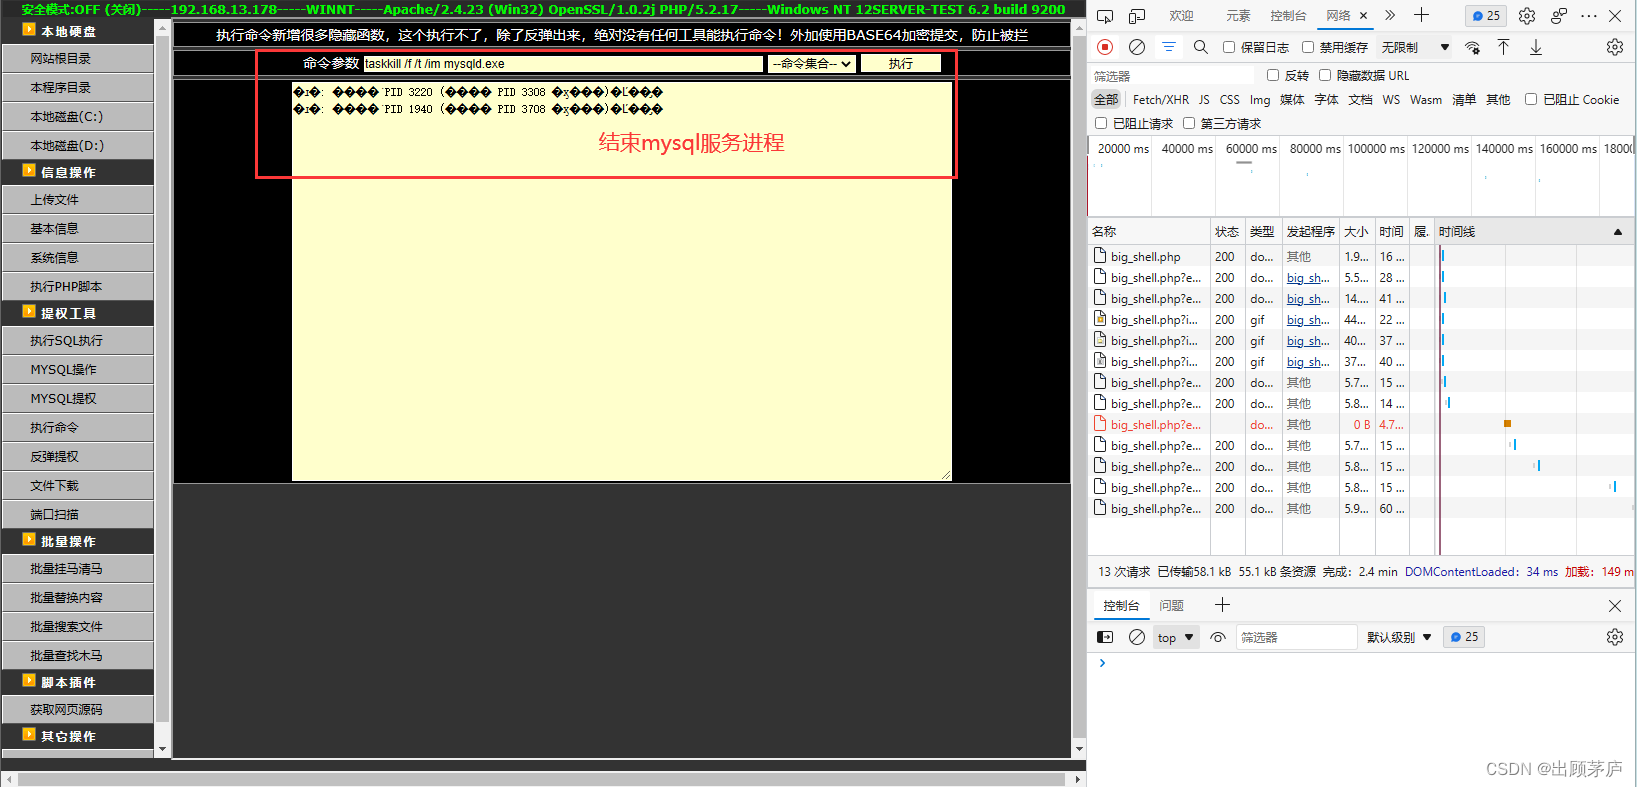This screenshot has height=787, width=1637.
Task: Open 上传文件 in the sidebar
Action: click(78, 200)
